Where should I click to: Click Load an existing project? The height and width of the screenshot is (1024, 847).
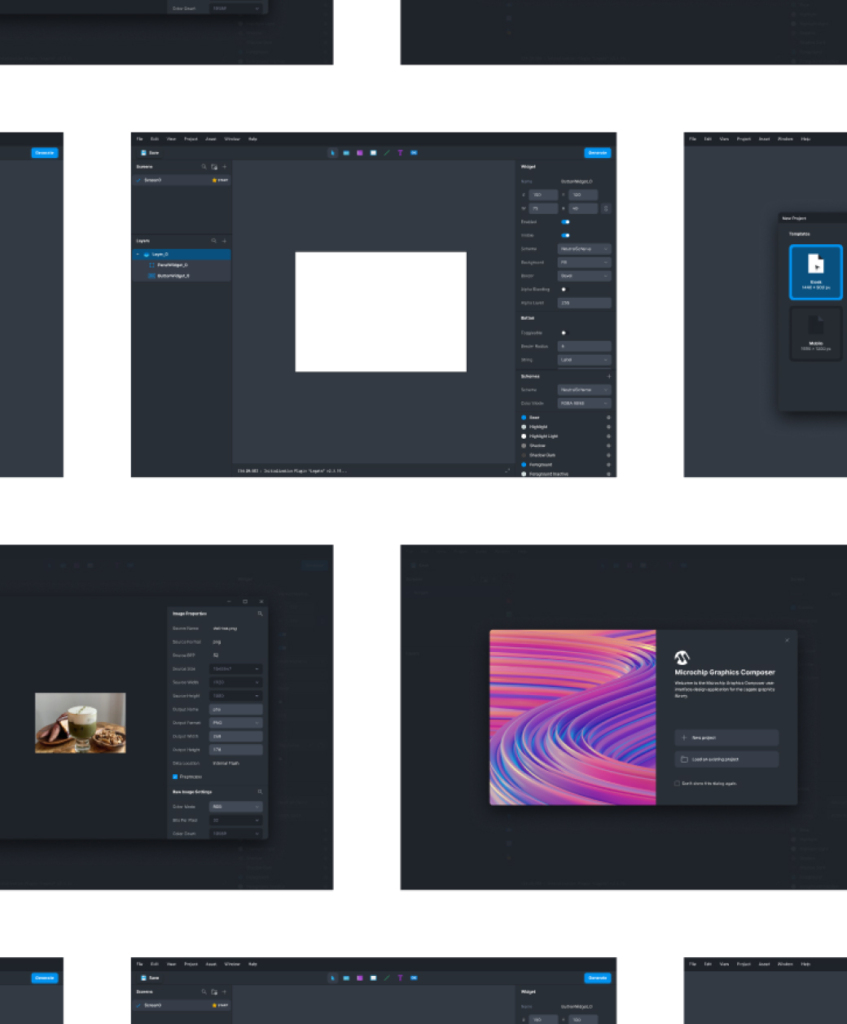726,759
